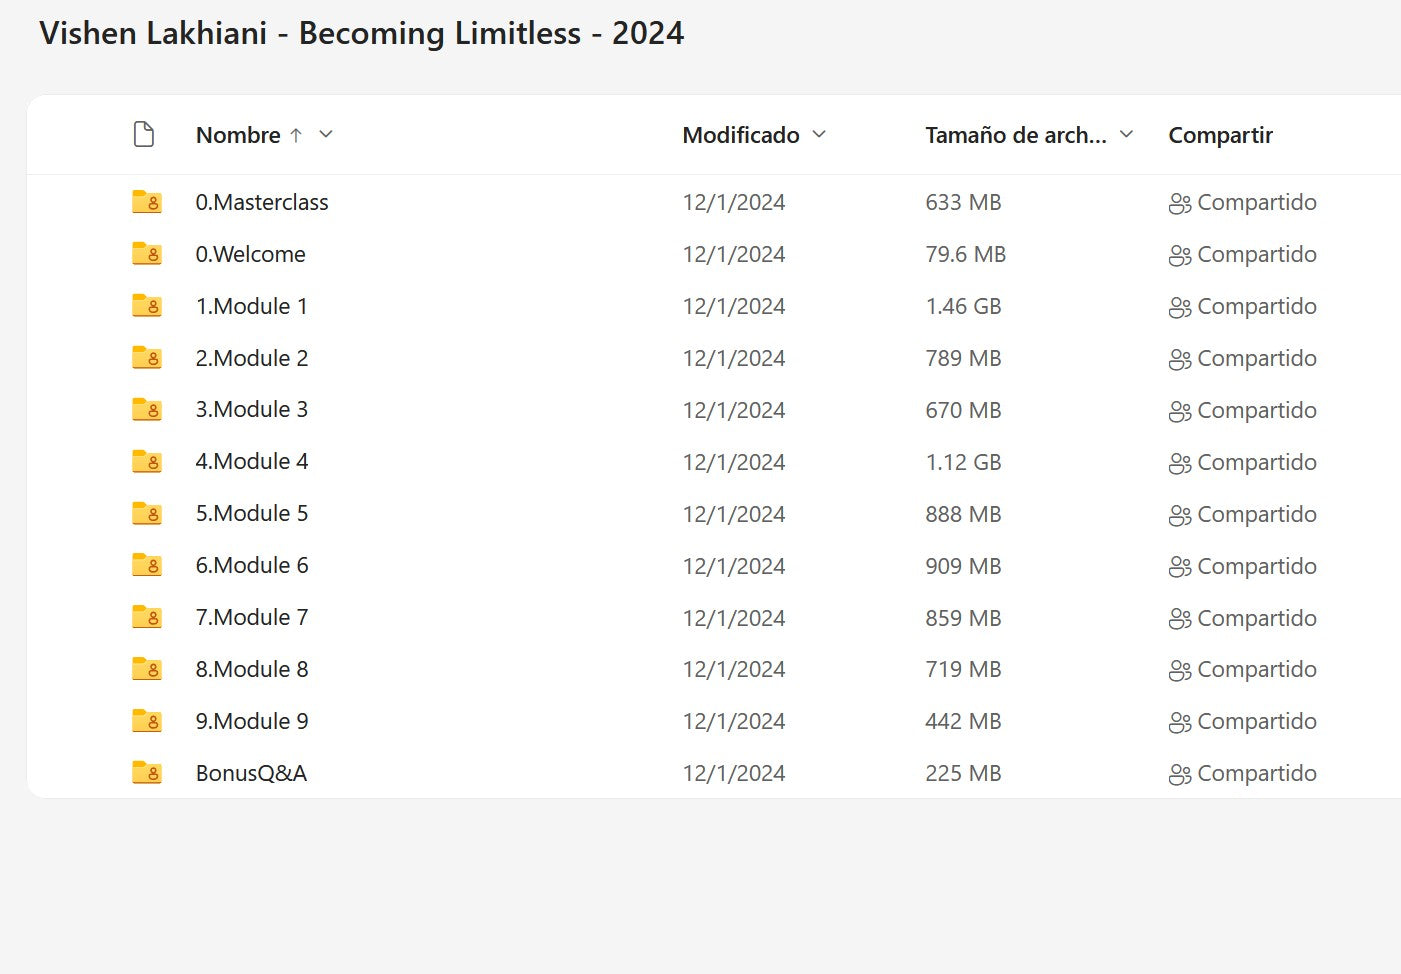This screenshot has width=1401, height=974.
Task: Click Compartido status for 3.Module 3
Action: click(1256, 410)
